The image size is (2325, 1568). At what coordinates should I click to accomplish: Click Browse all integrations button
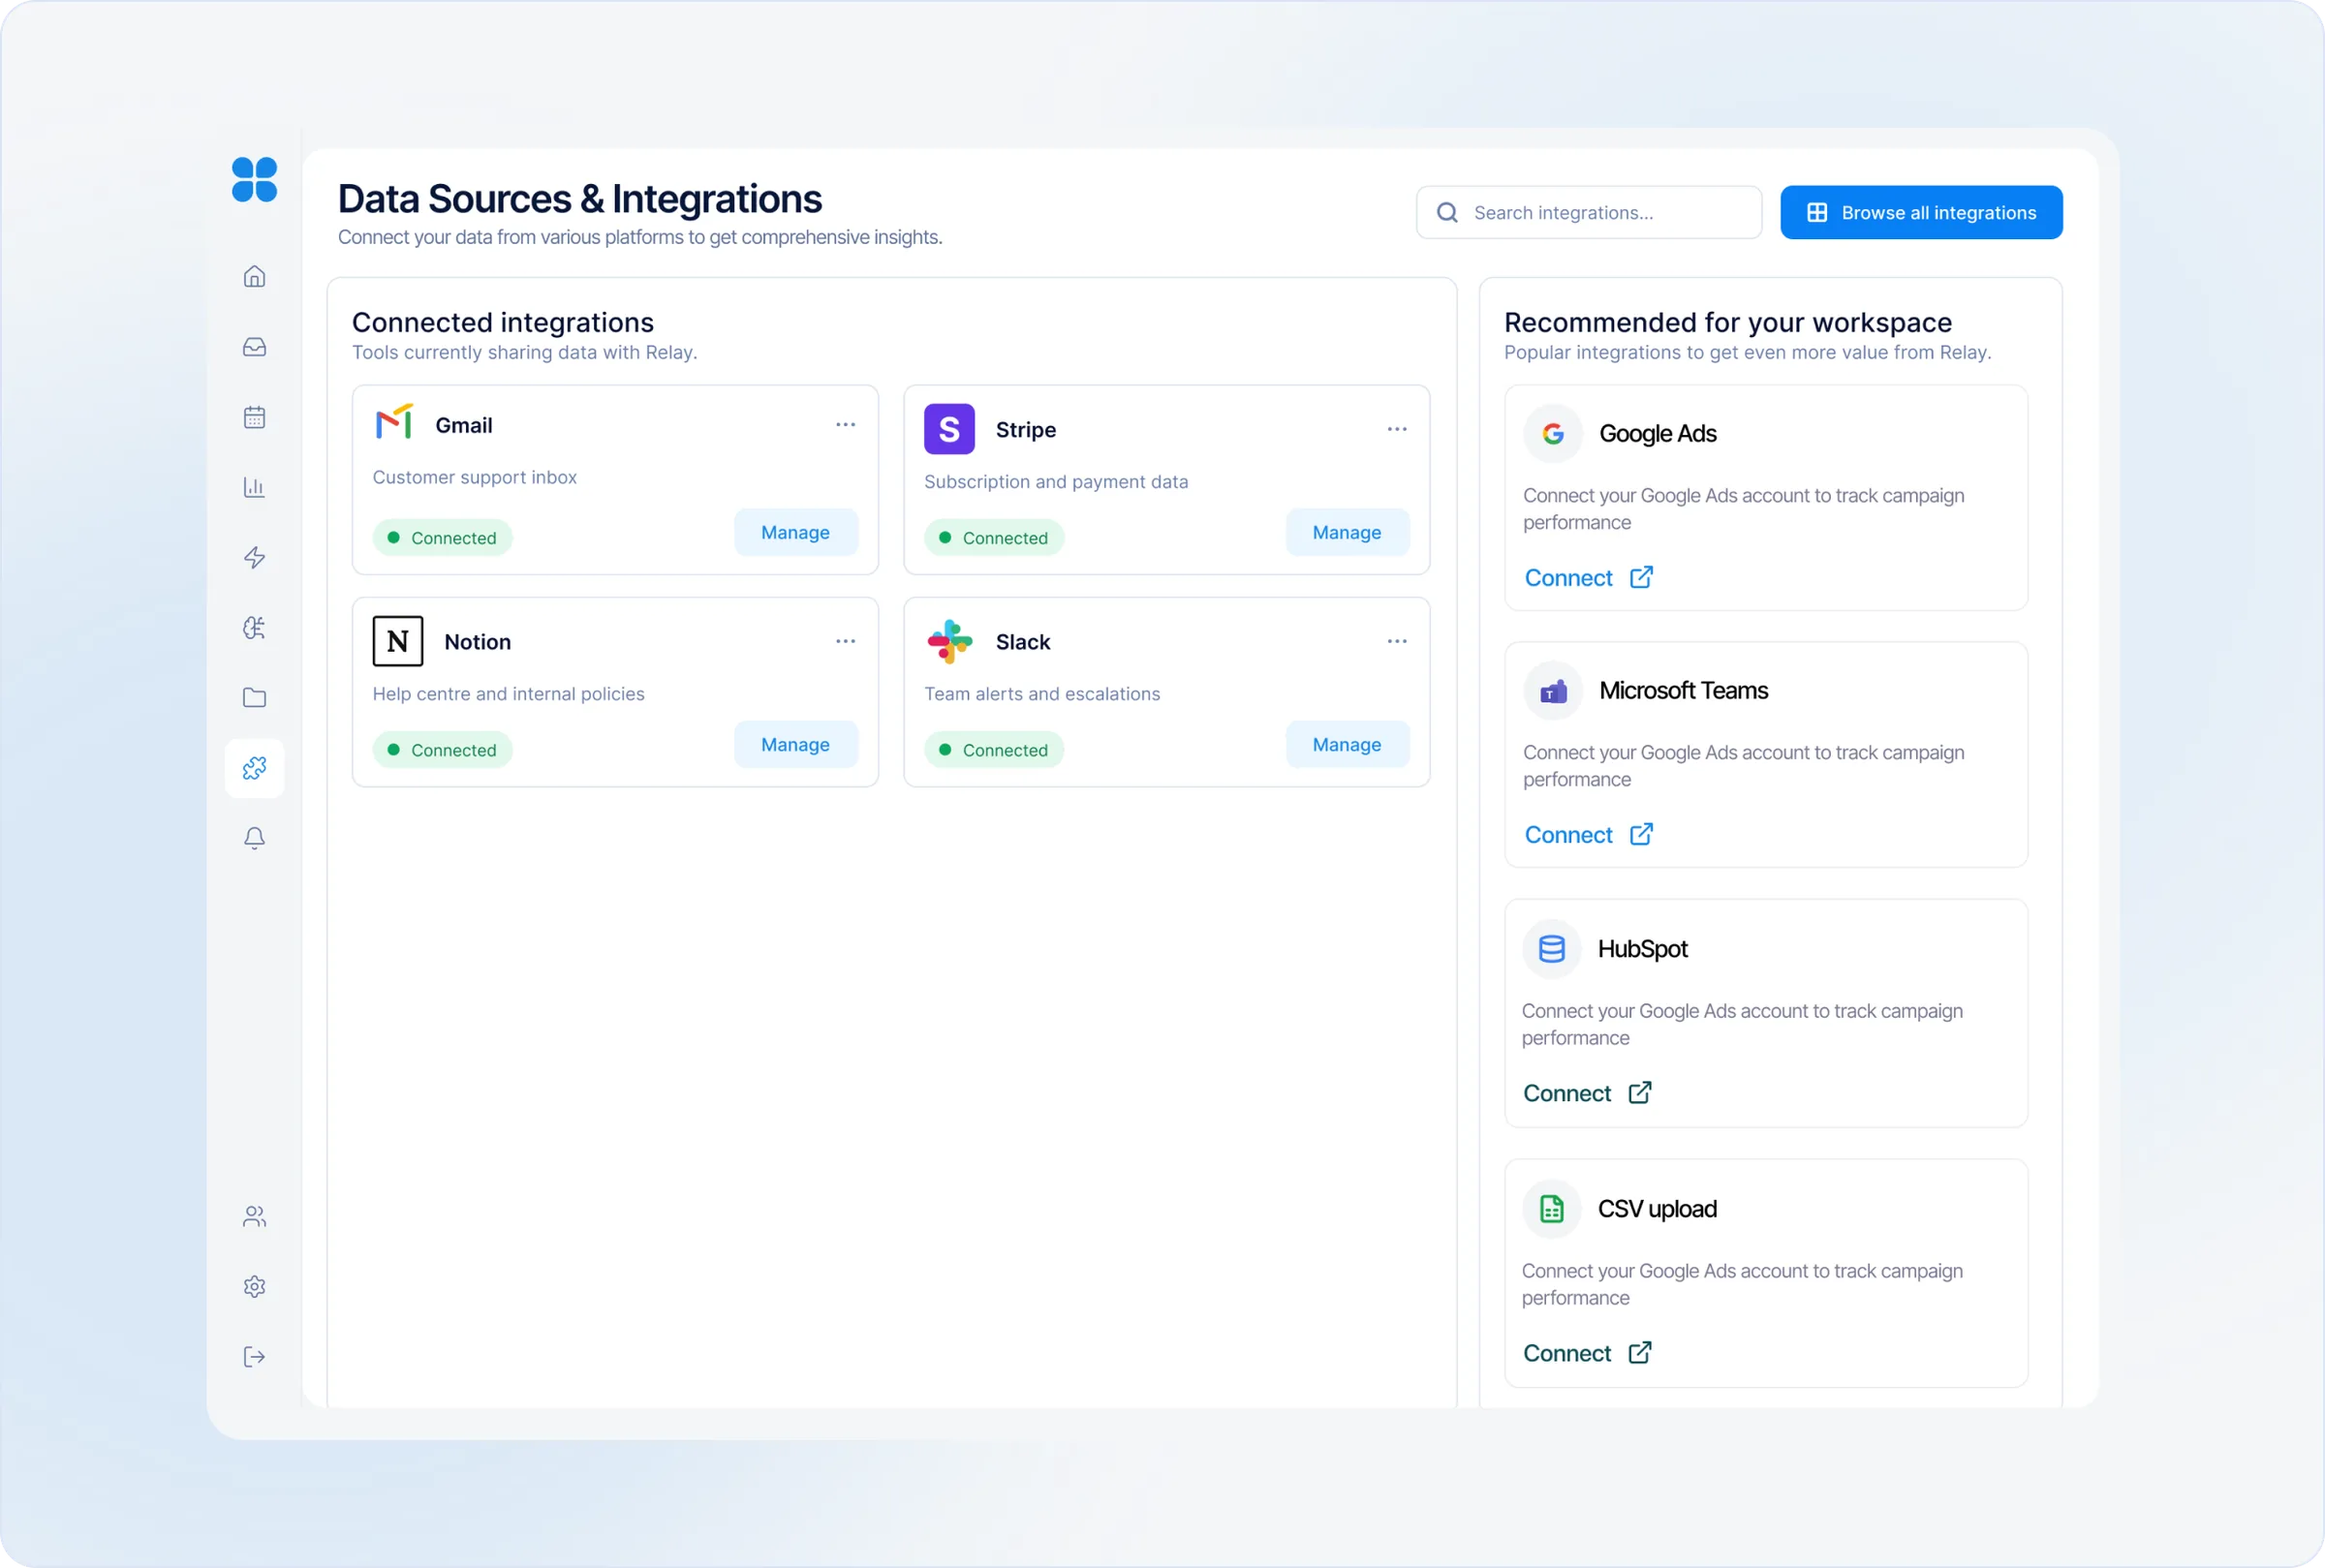tap(1920, 212)
